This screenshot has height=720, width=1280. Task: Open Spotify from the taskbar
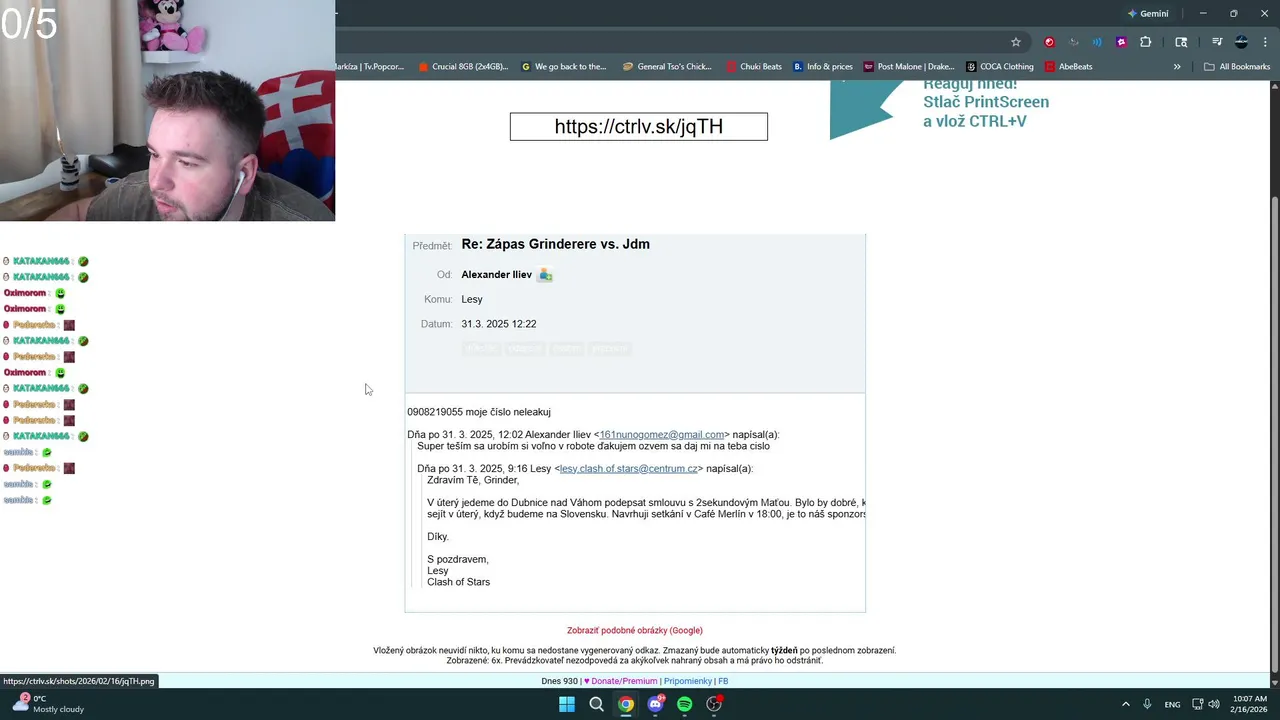(x=685, y=704)
